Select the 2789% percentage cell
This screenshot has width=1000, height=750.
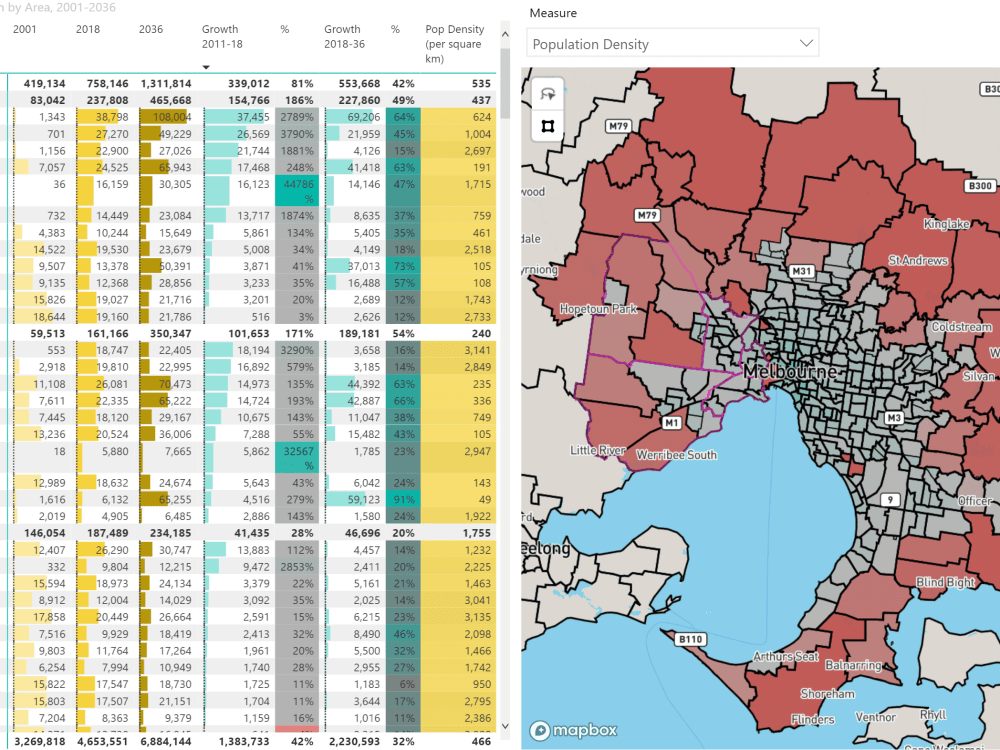(296, 117)
